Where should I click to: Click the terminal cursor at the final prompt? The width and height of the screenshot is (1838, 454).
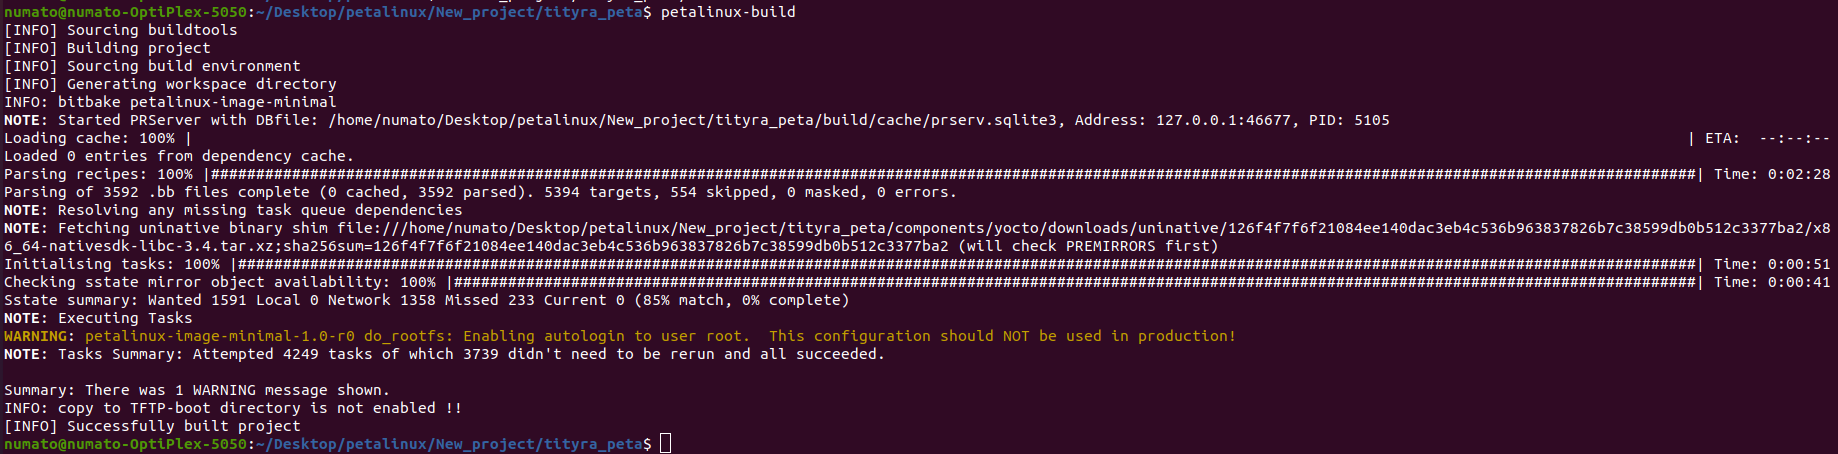coord(666,444)
